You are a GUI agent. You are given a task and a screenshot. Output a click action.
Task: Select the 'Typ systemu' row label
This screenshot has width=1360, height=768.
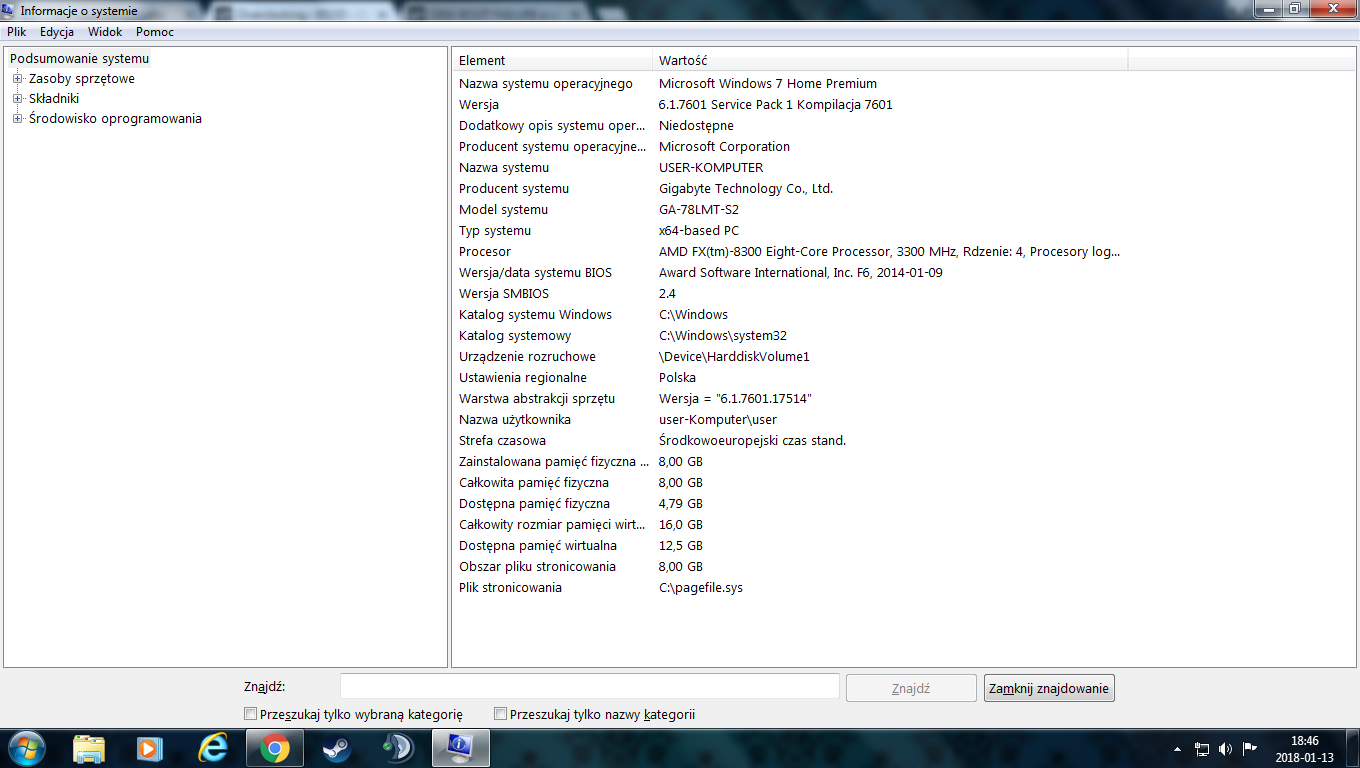(x=495, y=231)
